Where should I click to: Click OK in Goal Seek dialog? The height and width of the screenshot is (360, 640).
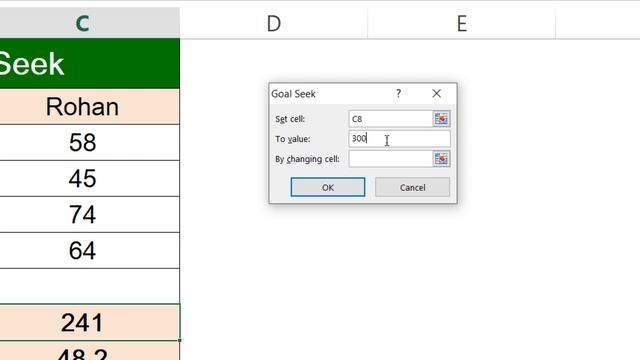(x=328, y=187)
